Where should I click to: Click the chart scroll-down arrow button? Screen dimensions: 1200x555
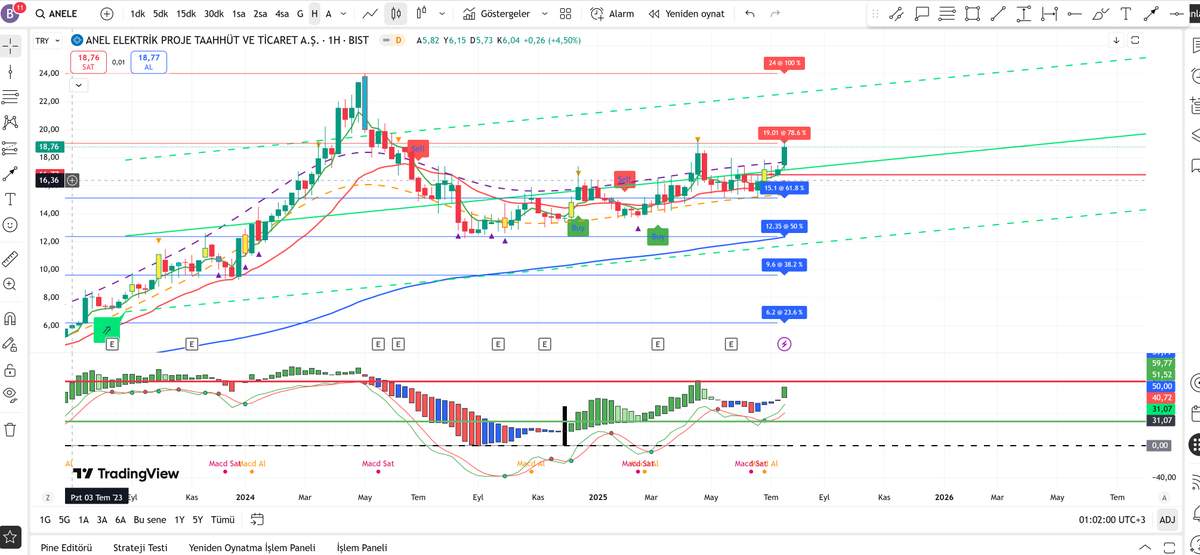(x=1116, y=40)
